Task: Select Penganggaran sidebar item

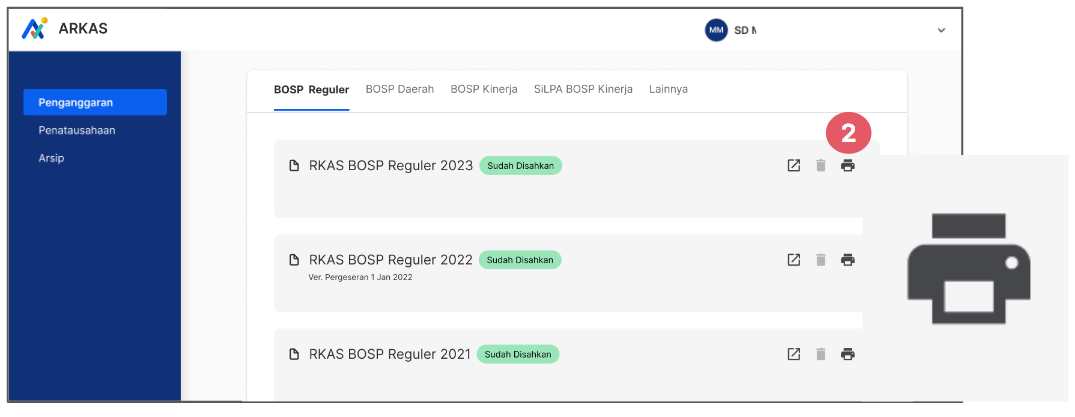Action: tap(95, 102)
